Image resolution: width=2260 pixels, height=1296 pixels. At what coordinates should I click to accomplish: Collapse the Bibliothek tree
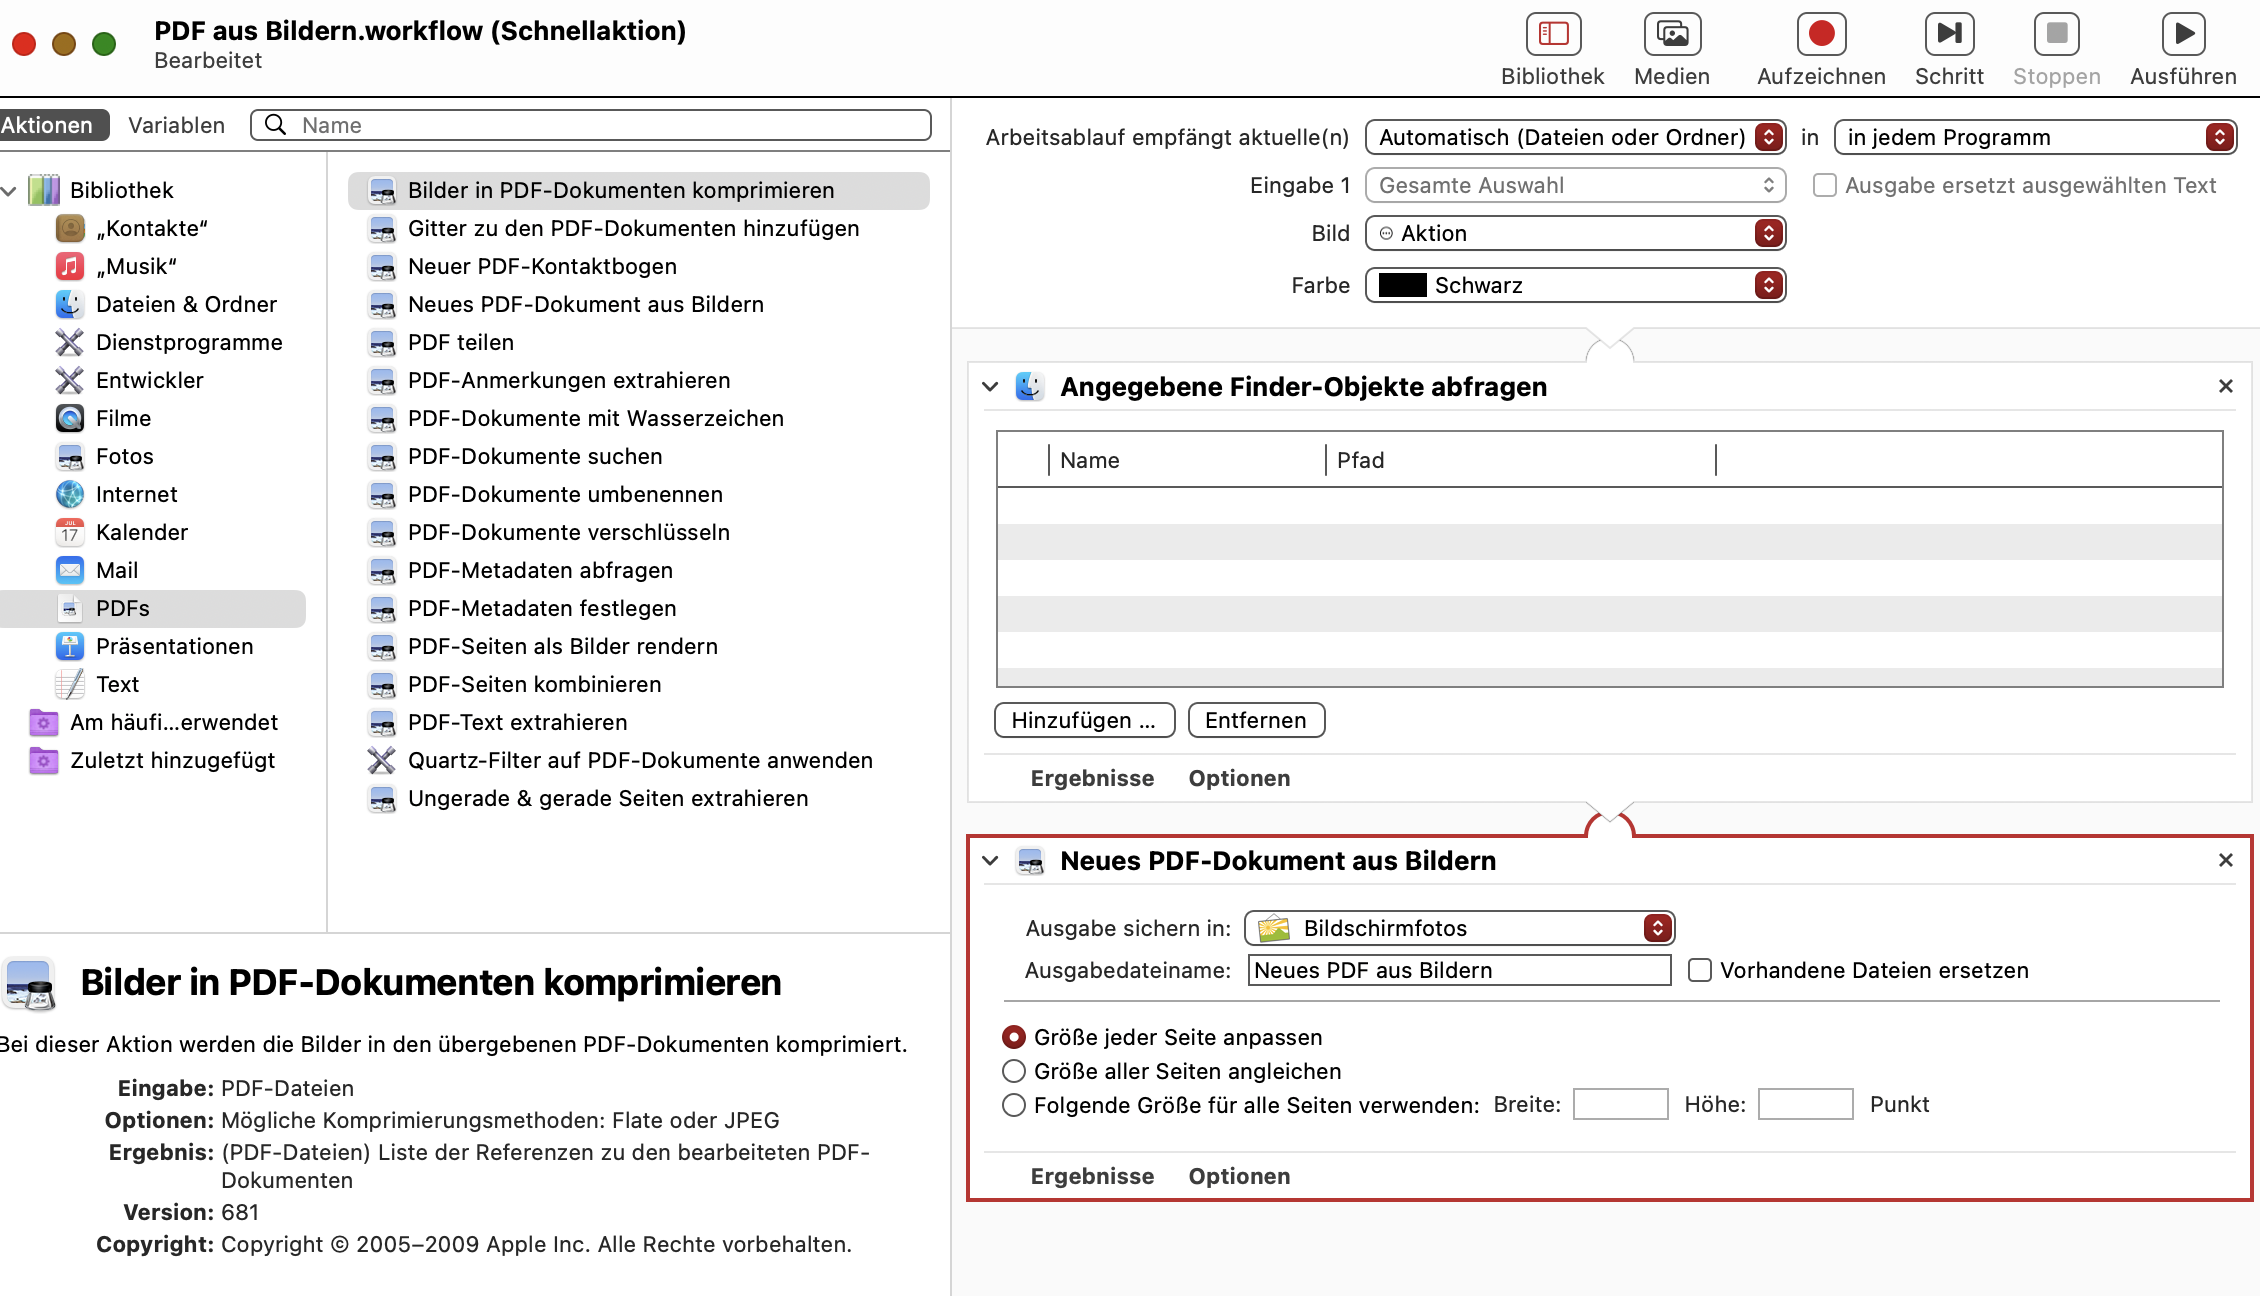coord(10,190)
